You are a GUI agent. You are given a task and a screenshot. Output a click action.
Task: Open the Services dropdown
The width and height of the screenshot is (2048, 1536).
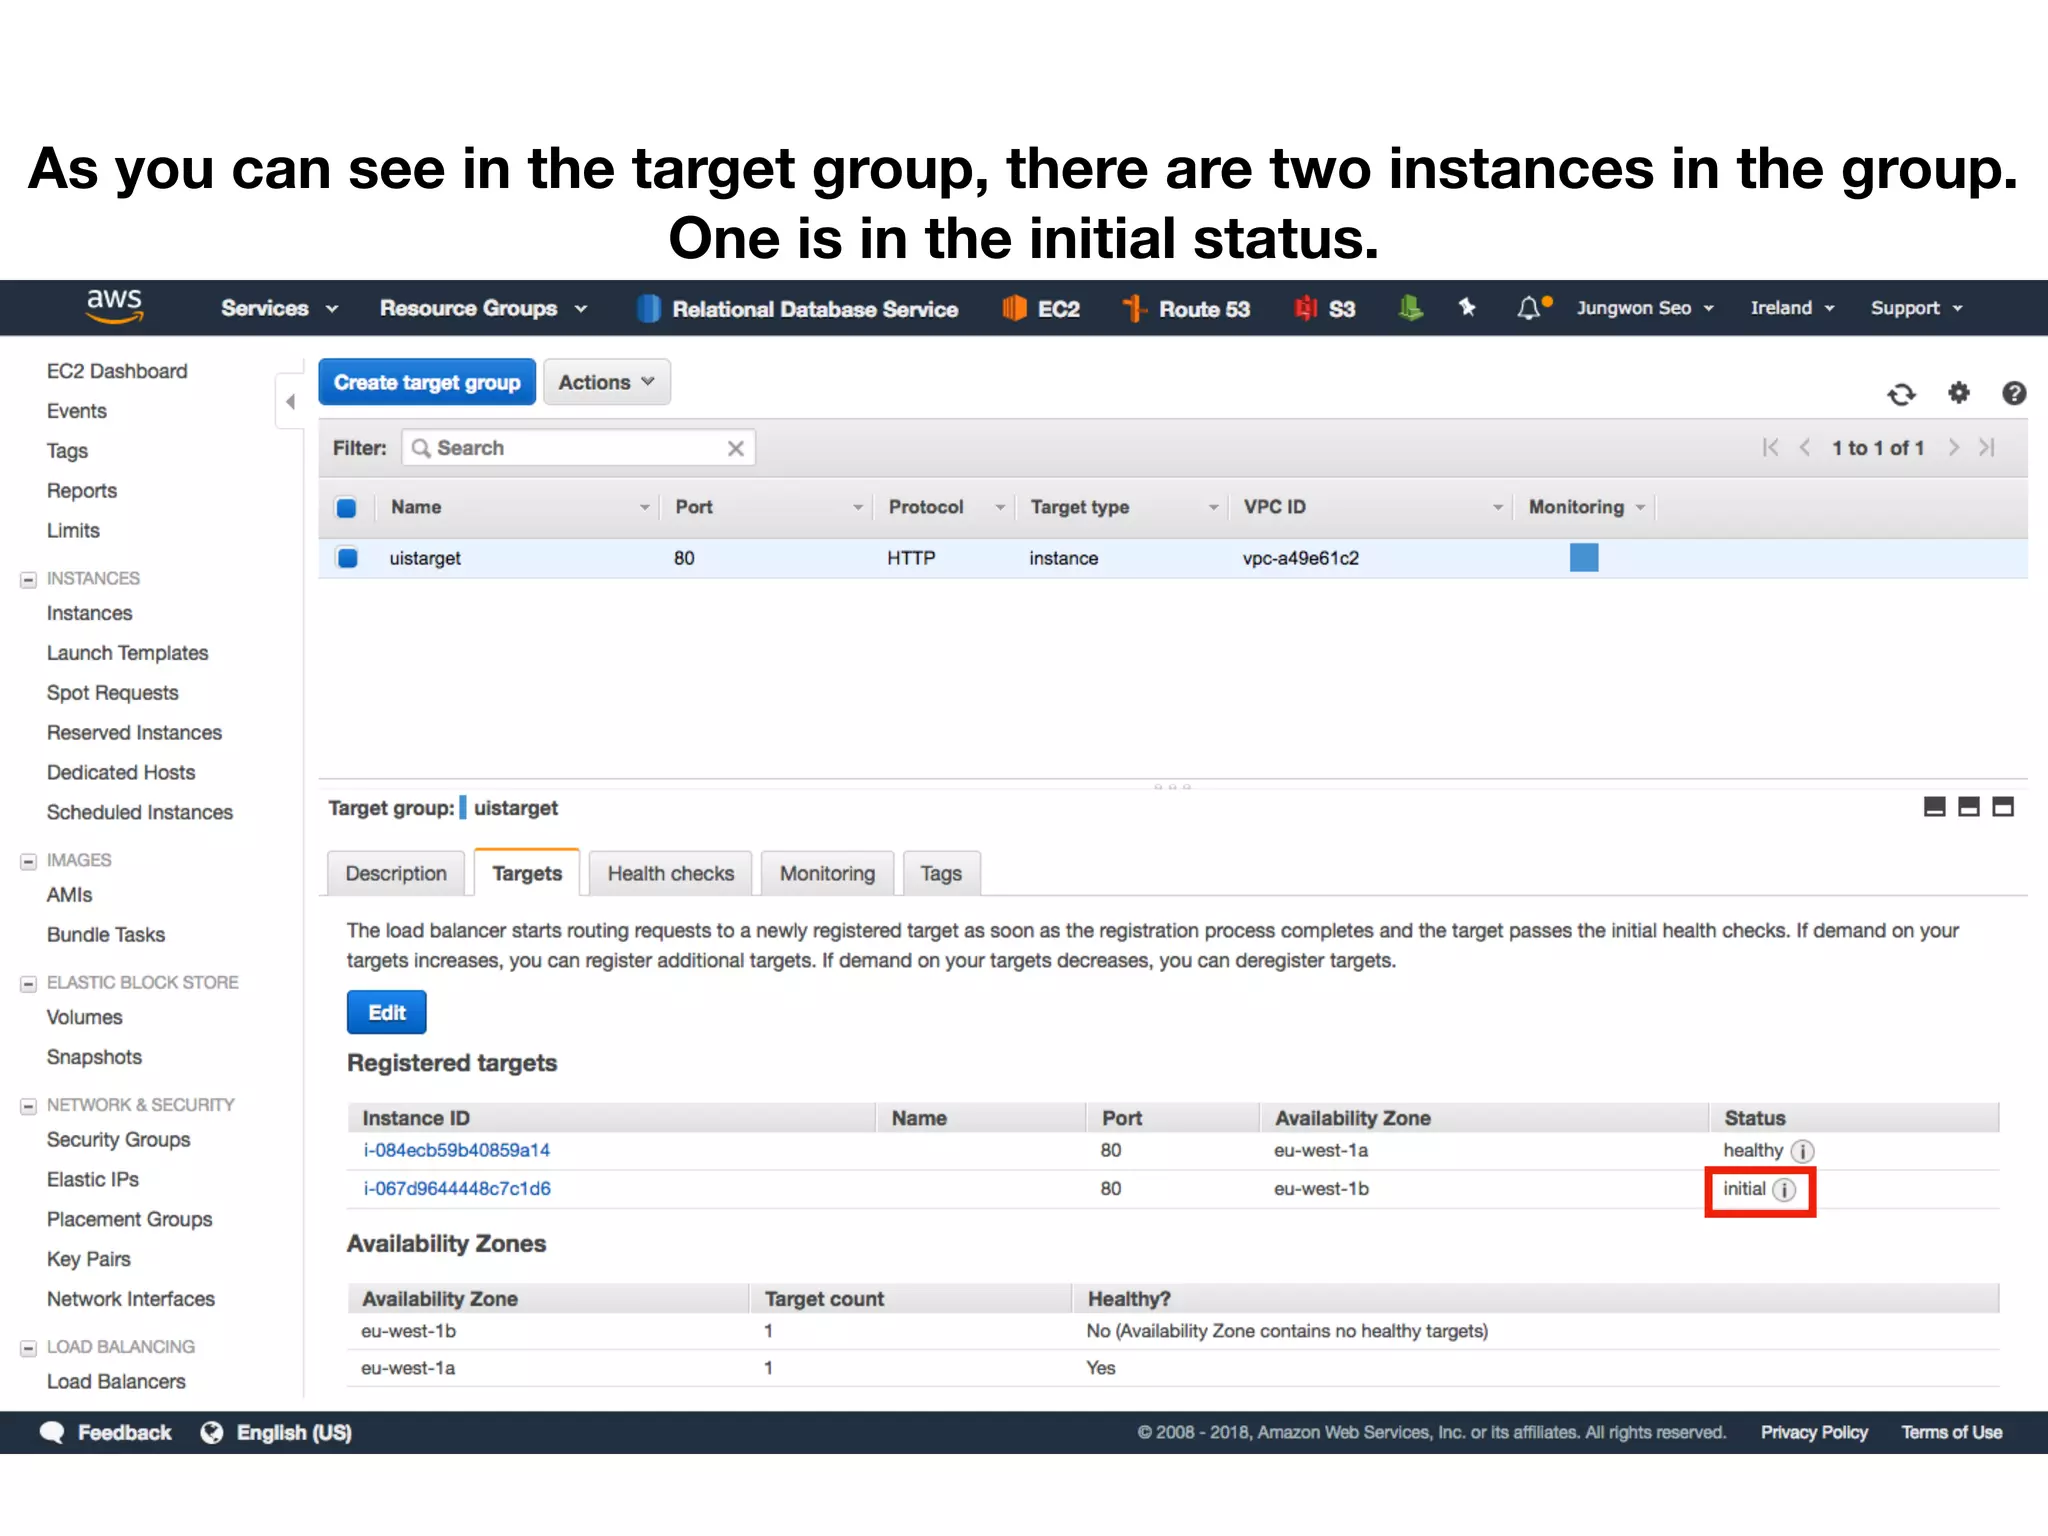tap(279, 308)
